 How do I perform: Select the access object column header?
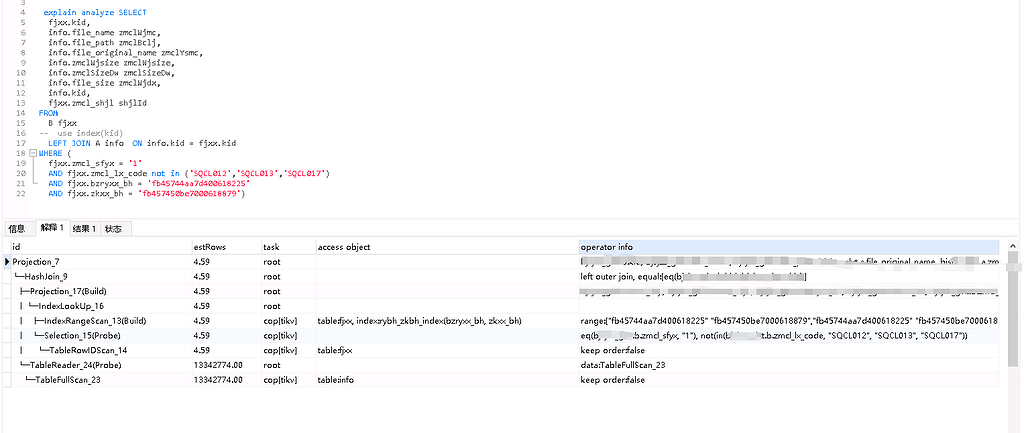(445, 246)
